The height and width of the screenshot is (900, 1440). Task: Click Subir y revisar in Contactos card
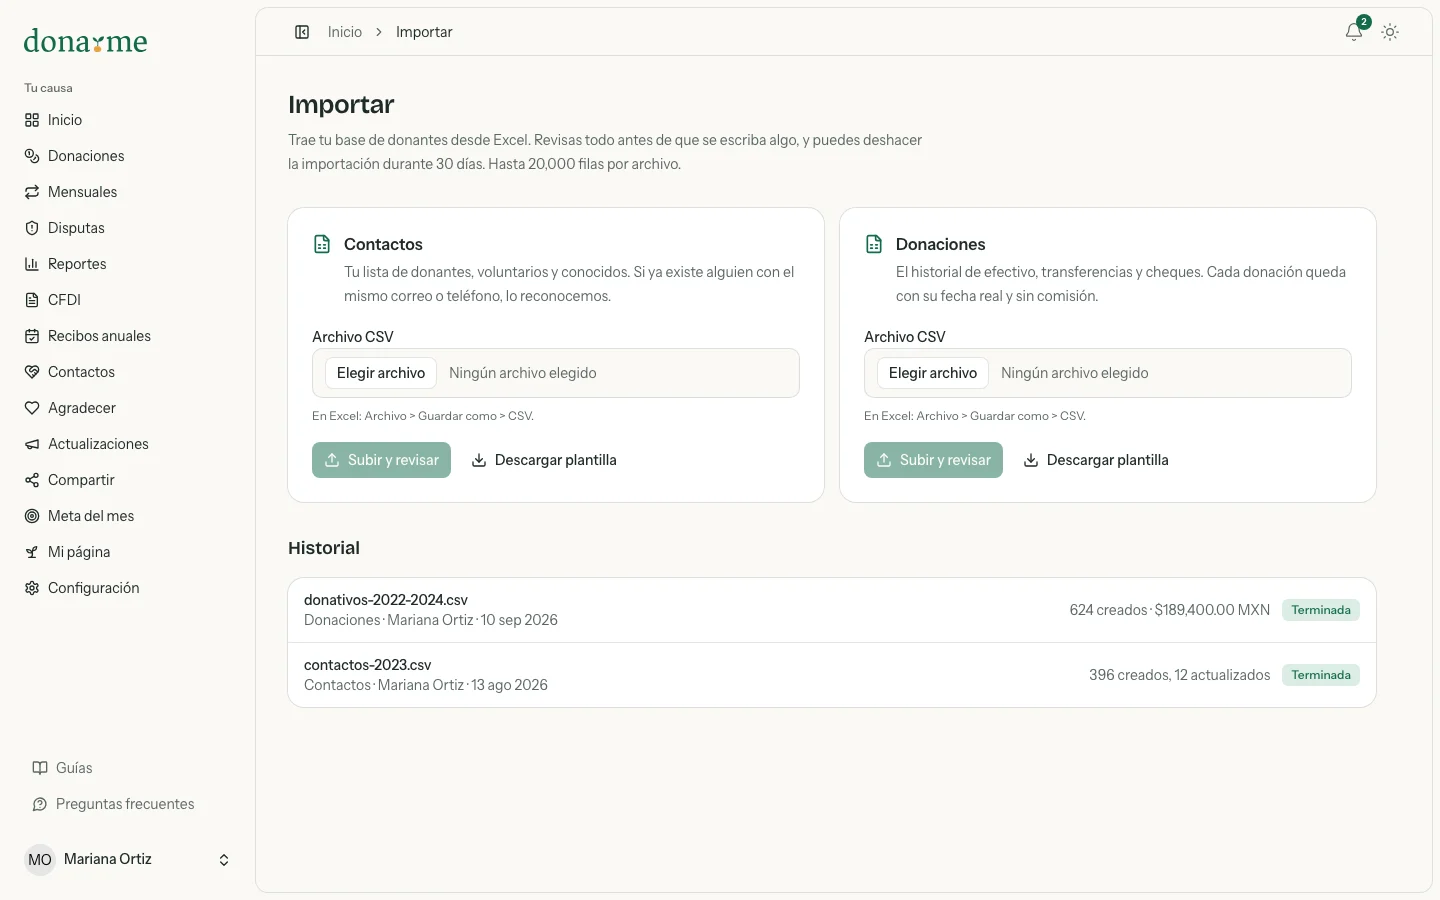point(381,460)
